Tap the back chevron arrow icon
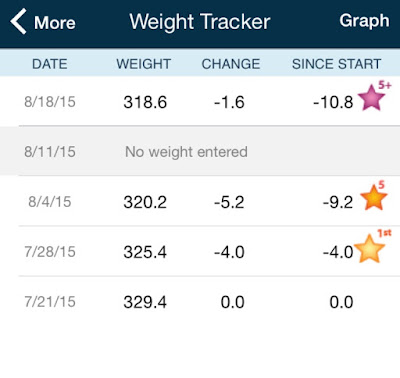This screenshot has width=400, height=378. 18,22
